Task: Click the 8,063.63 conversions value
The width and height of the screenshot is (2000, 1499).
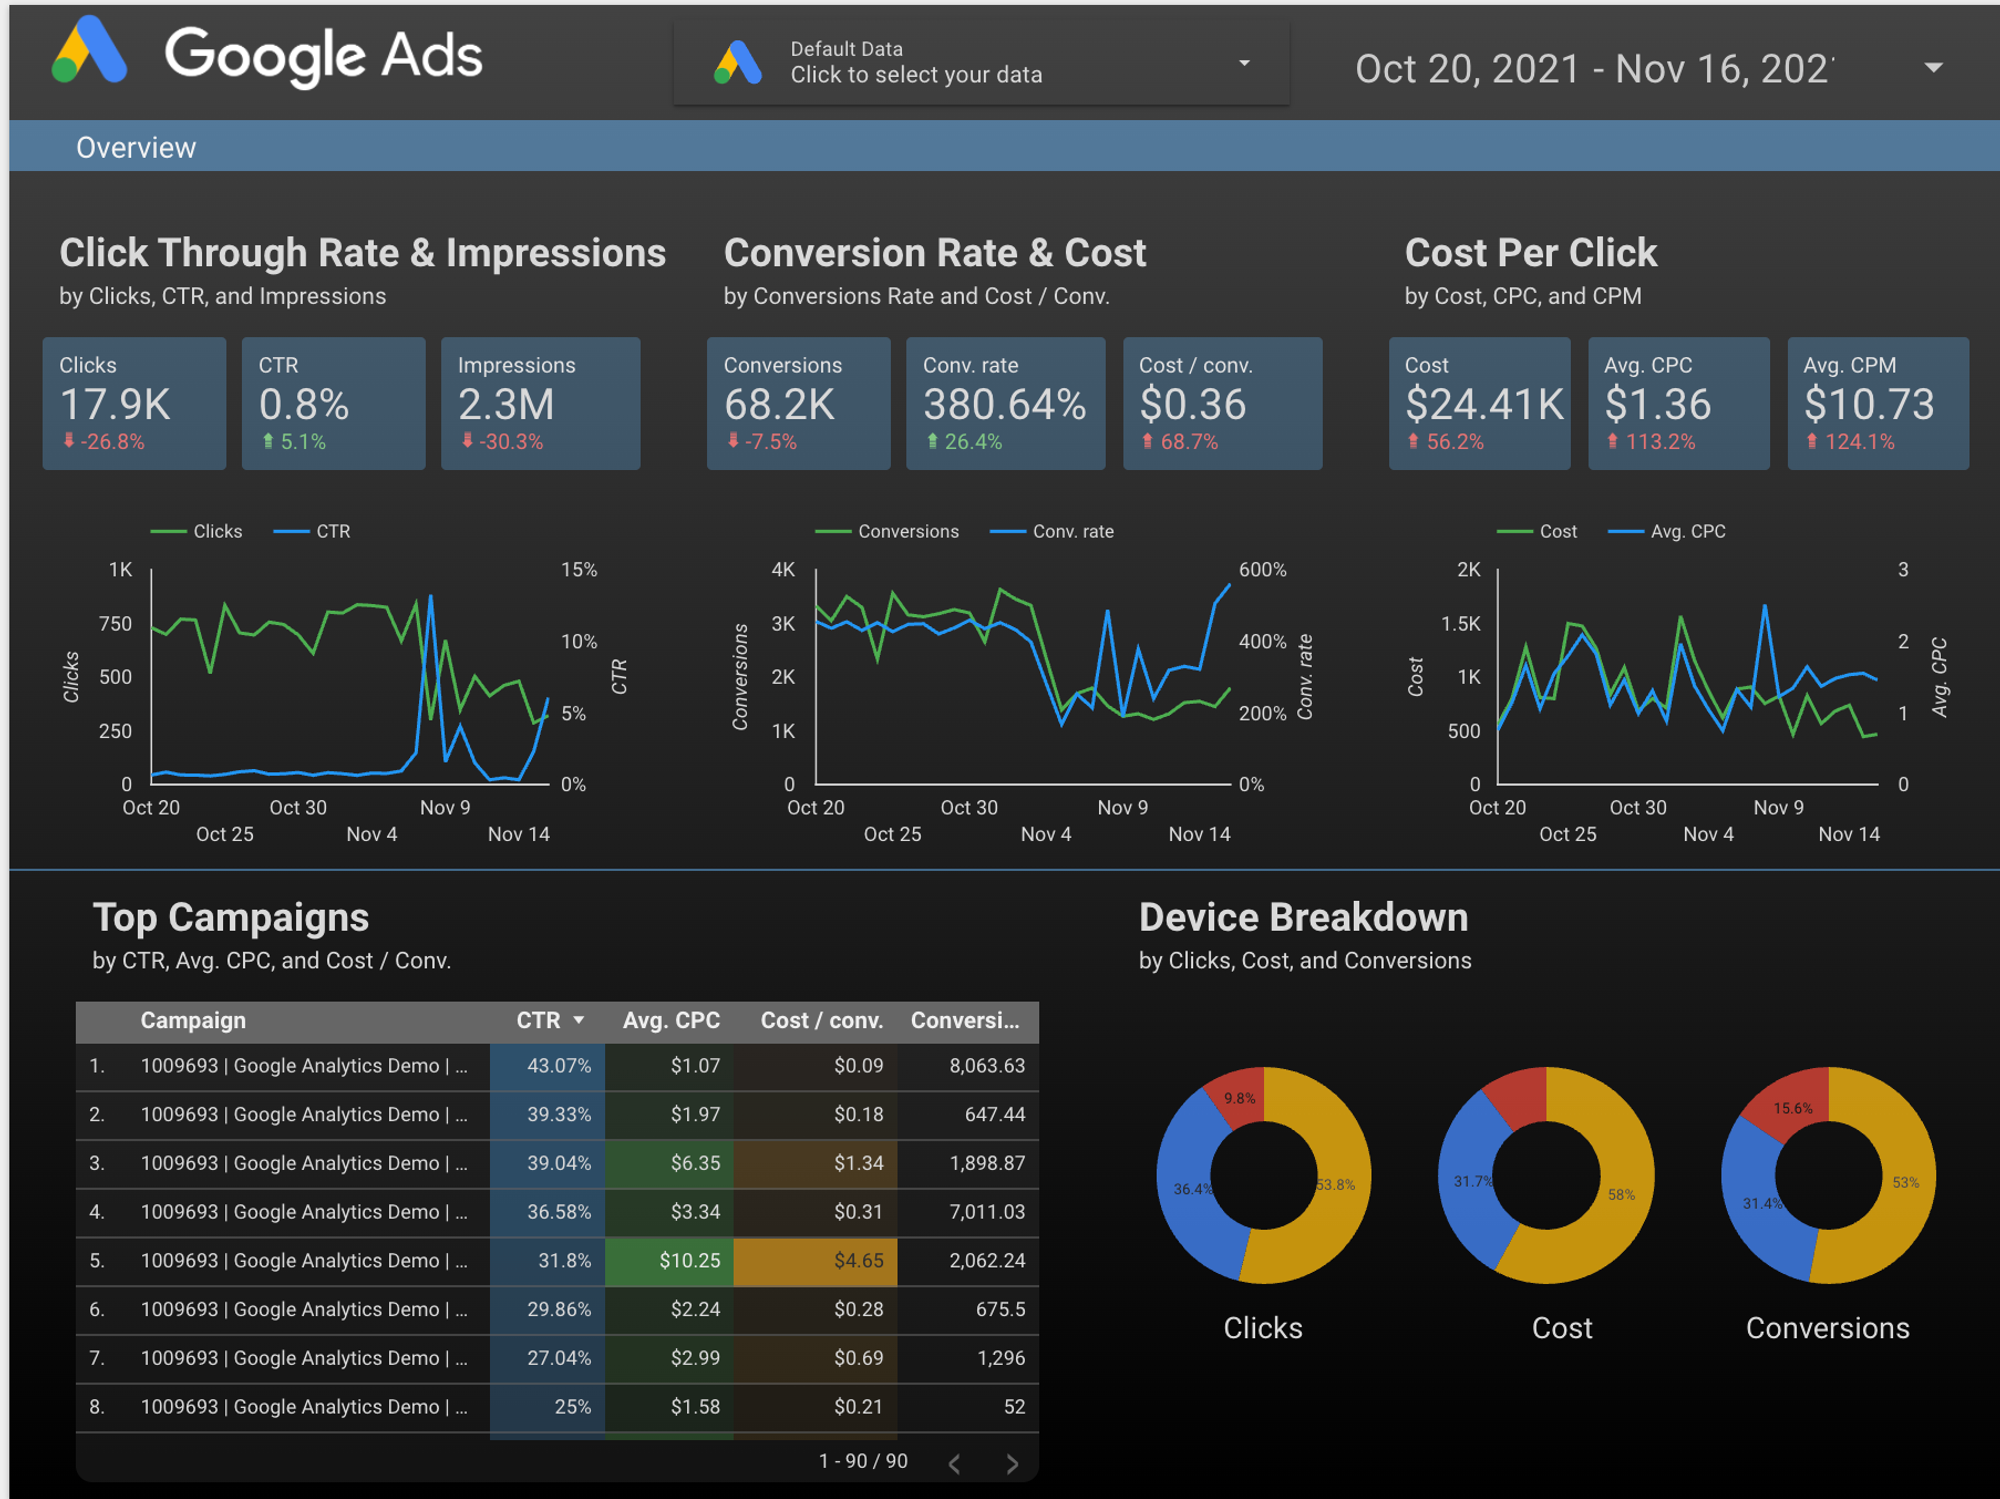Action: click(x=987, y=1066)
